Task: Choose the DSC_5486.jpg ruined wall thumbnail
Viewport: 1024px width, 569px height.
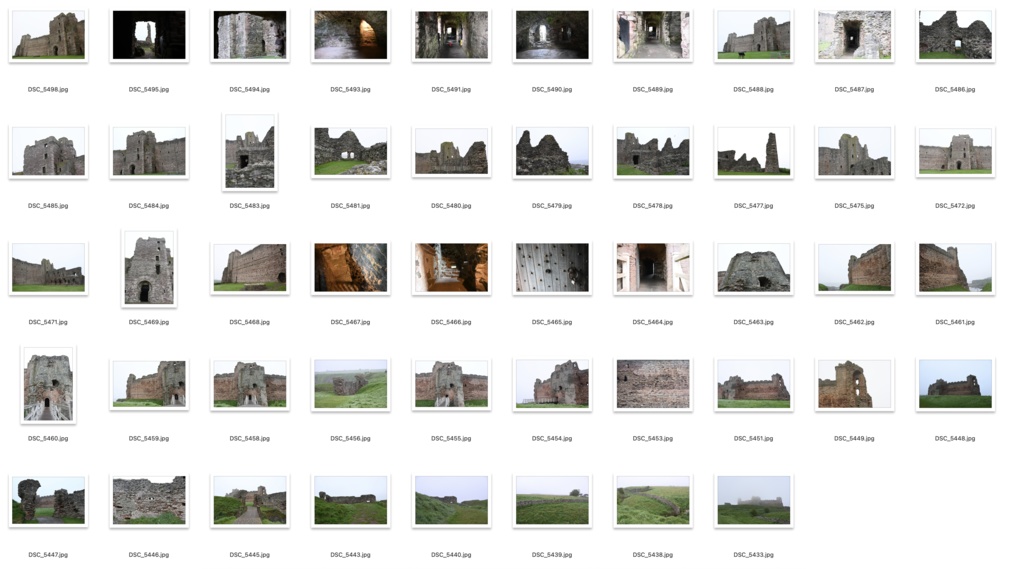Action: pyautogui.click(x=955, y=35)
